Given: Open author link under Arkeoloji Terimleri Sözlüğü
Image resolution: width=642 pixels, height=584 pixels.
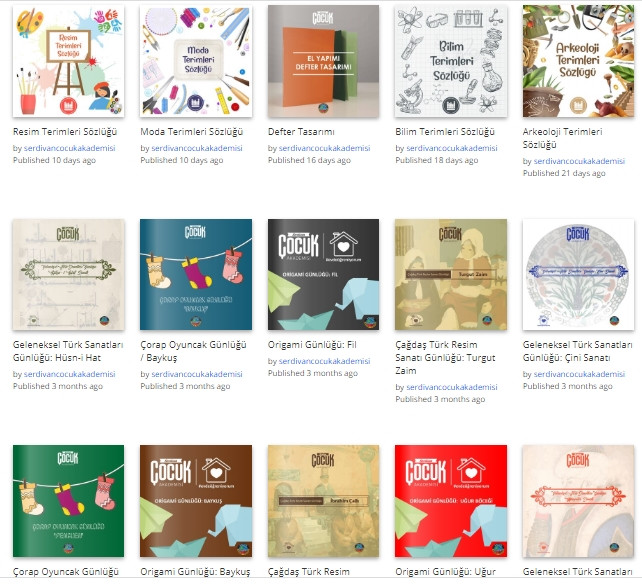Looking at the screenshot, I should pos(579,161).
